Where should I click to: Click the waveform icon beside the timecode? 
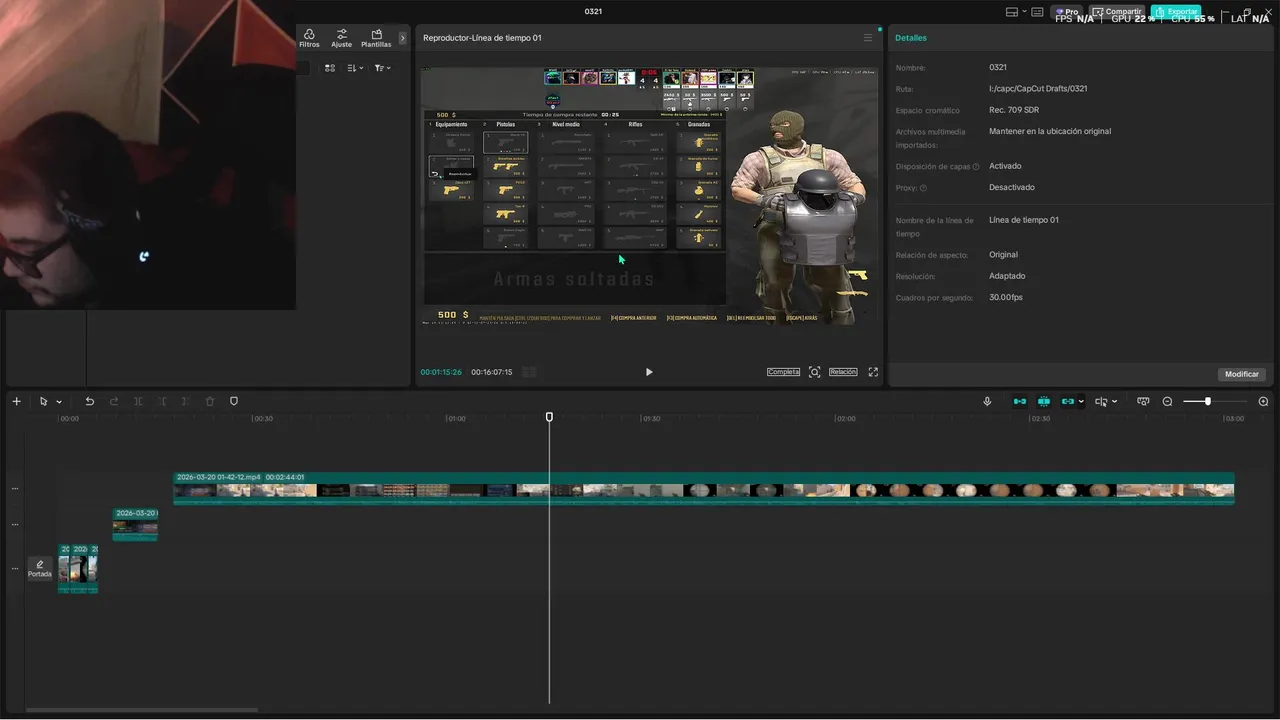(530, 372)
